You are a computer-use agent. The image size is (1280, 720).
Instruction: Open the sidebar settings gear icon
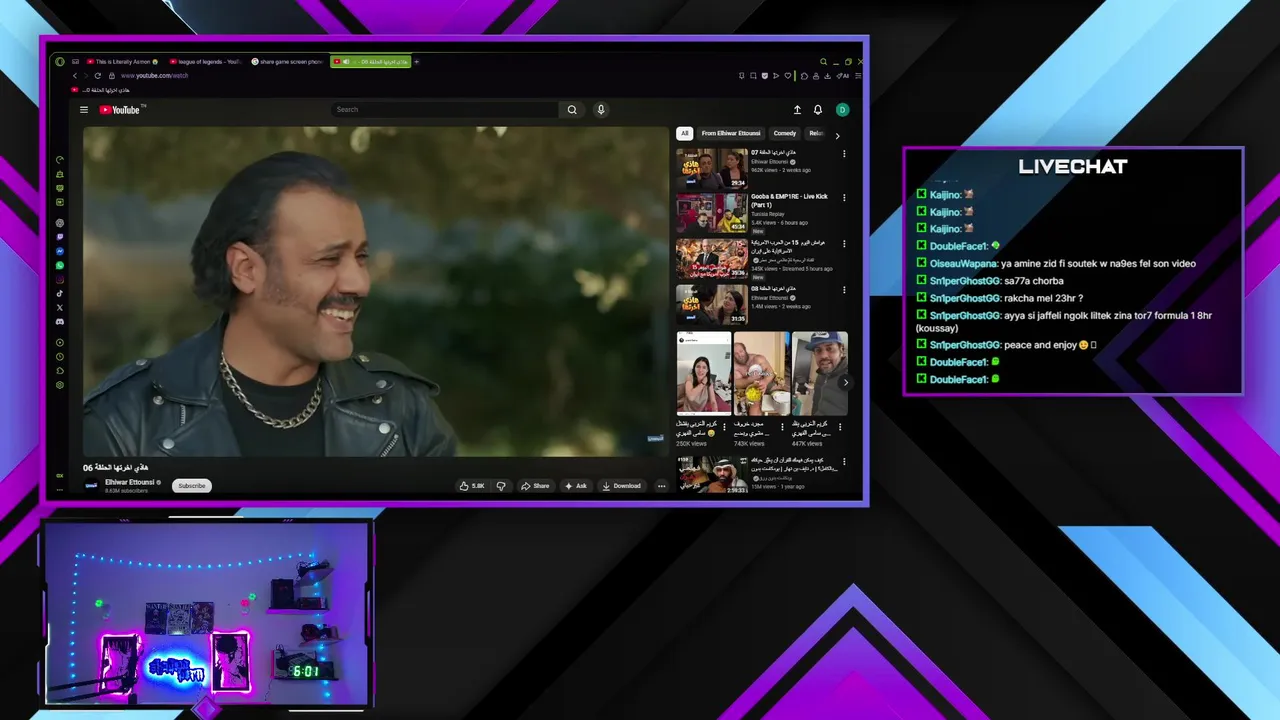60,385
